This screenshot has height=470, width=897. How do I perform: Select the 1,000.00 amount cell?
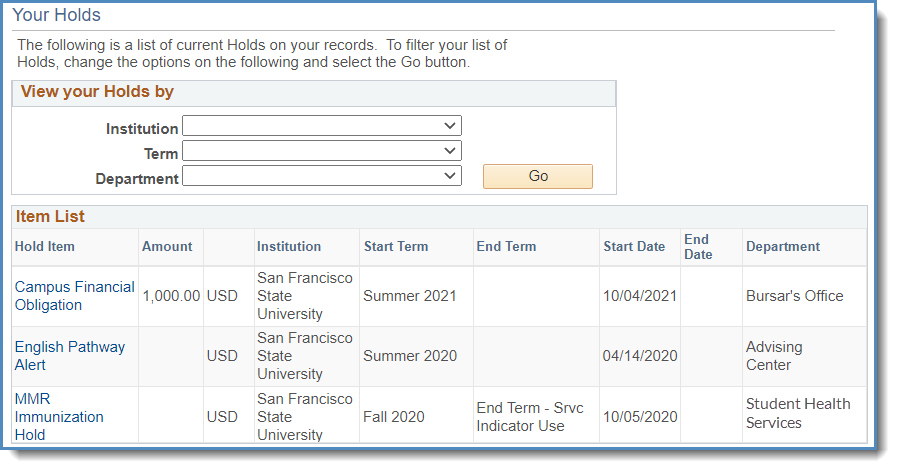(x=171, y=296)
